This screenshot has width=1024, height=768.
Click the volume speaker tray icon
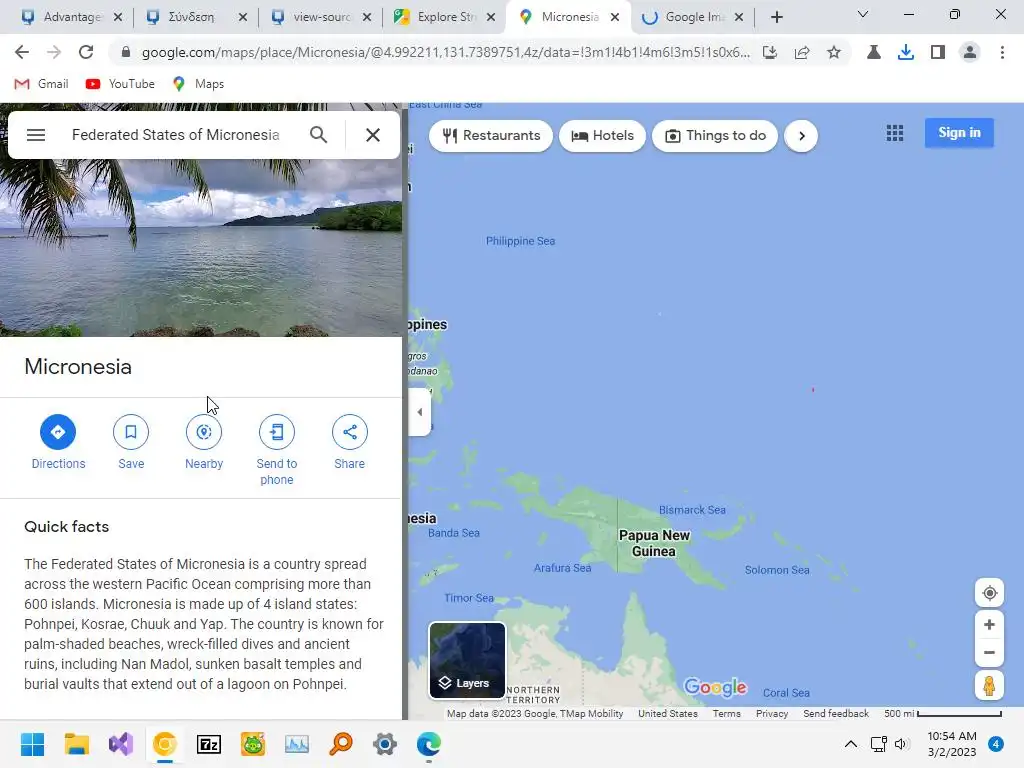pos(902,744)
